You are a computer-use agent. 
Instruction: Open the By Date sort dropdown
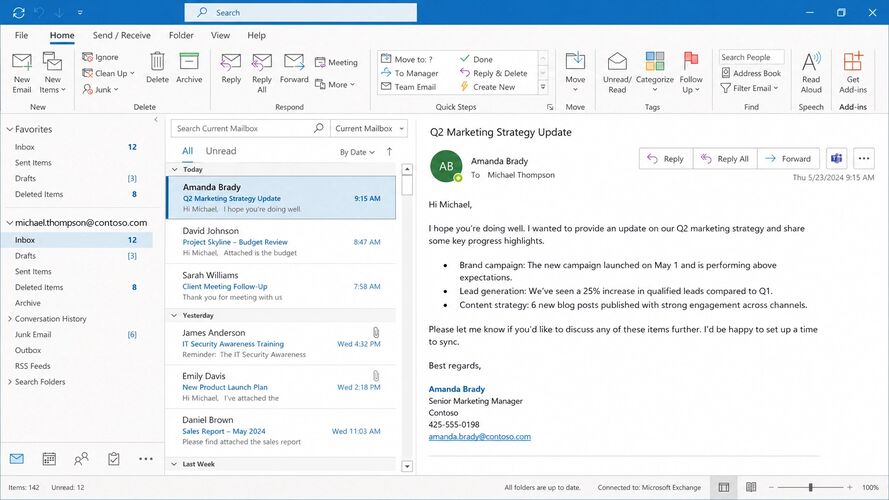357,152
